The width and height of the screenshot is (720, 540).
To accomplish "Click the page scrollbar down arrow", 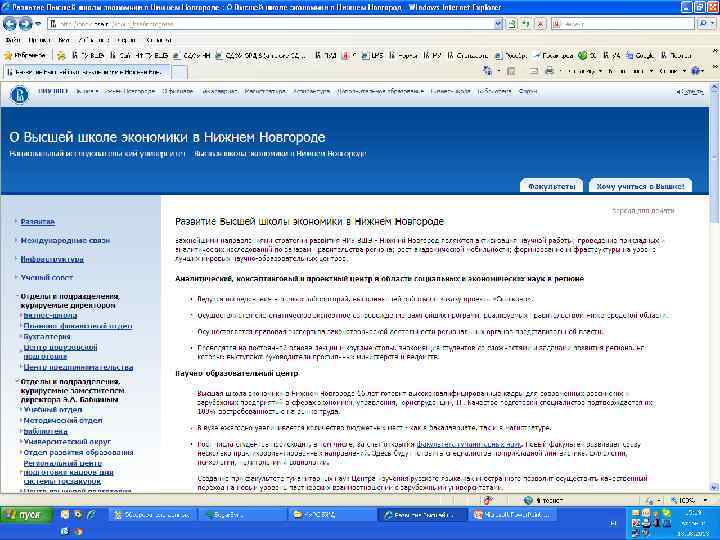I will point(714,487).
